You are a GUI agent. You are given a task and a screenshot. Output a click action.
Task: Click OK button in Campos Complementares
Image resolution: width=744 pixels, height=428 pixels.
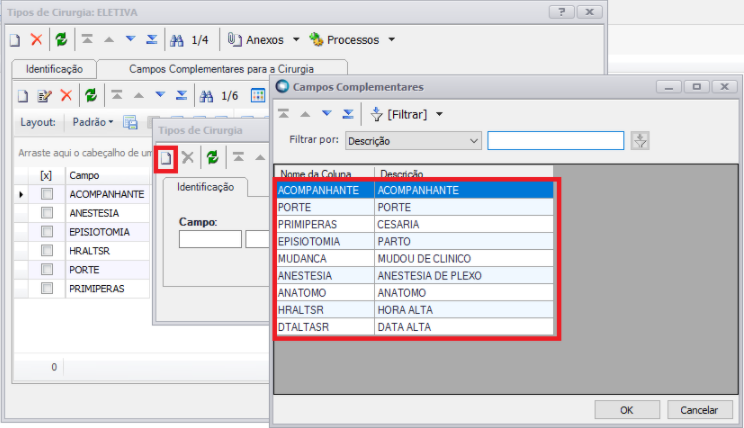pyautogui.click(x=627, y=410)
